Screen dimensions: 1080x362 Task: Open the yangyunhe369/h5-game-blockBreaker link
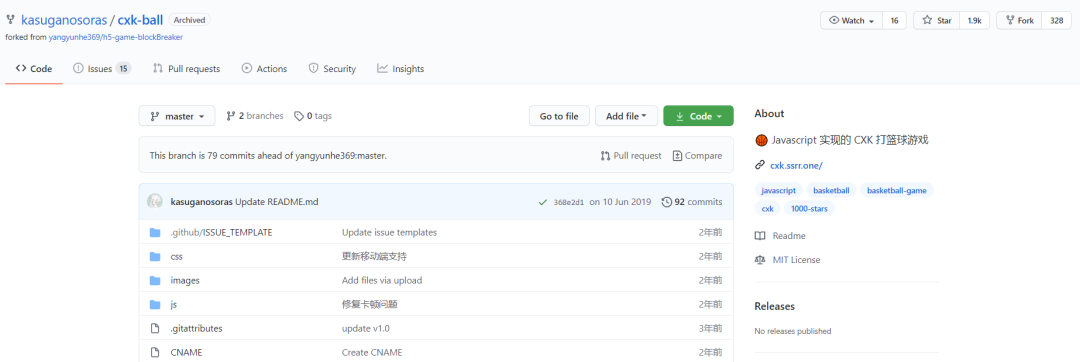116,37
